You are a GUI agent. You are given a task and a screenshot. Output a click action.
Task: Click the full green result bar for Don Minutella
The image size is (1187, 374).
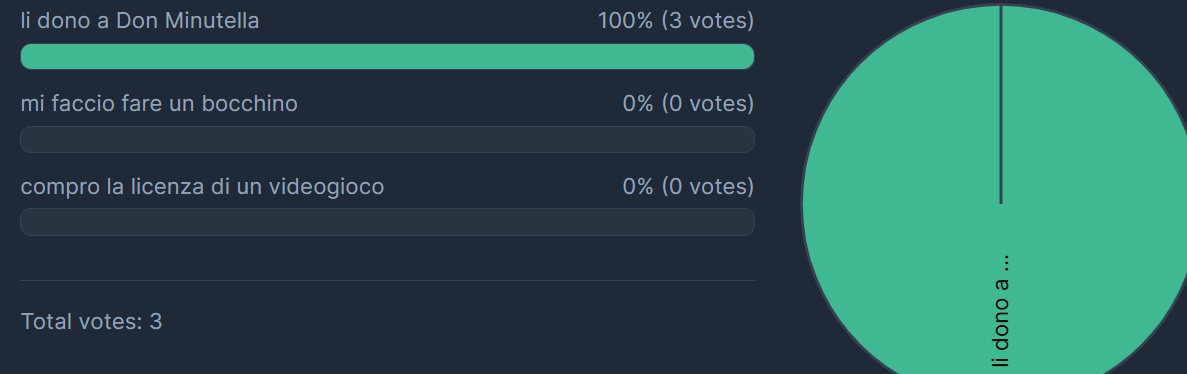[x=387, y=57]
